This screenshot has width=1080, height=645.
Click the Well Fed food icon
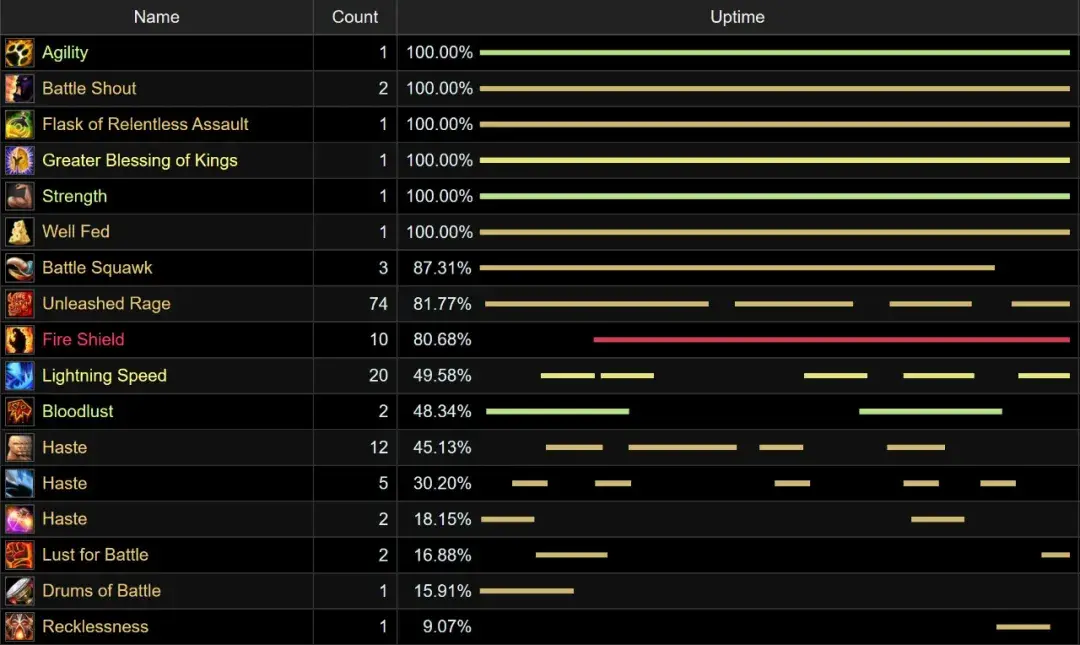pyautogui.click(x=19, y=232)
